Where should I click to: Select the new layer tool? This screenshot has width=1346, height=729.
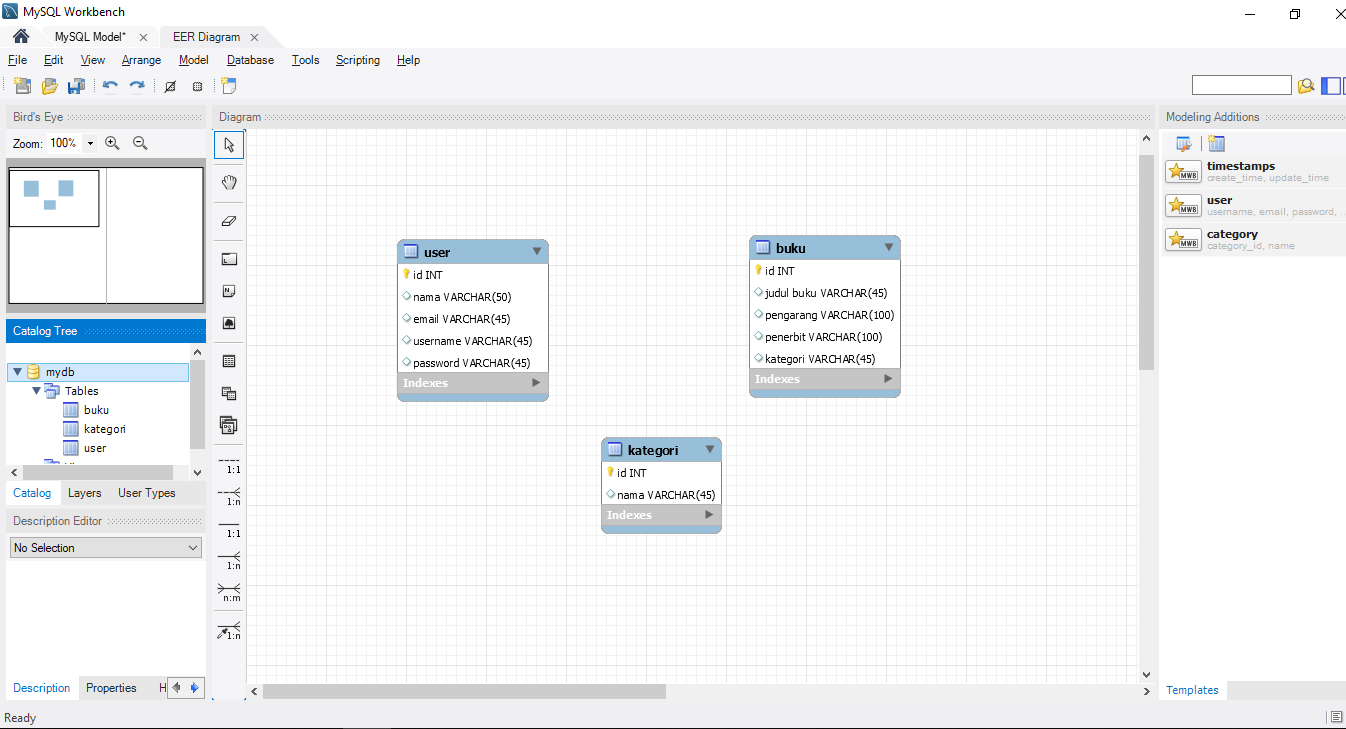[229, 259]
